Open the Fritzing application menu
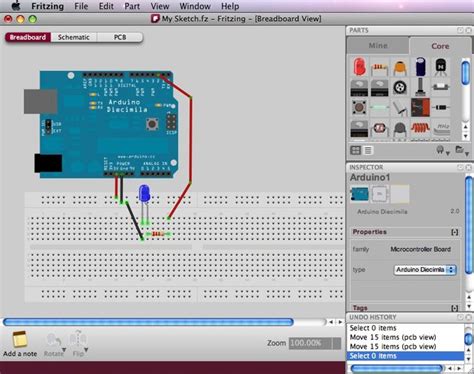 [x=47, y=6]
